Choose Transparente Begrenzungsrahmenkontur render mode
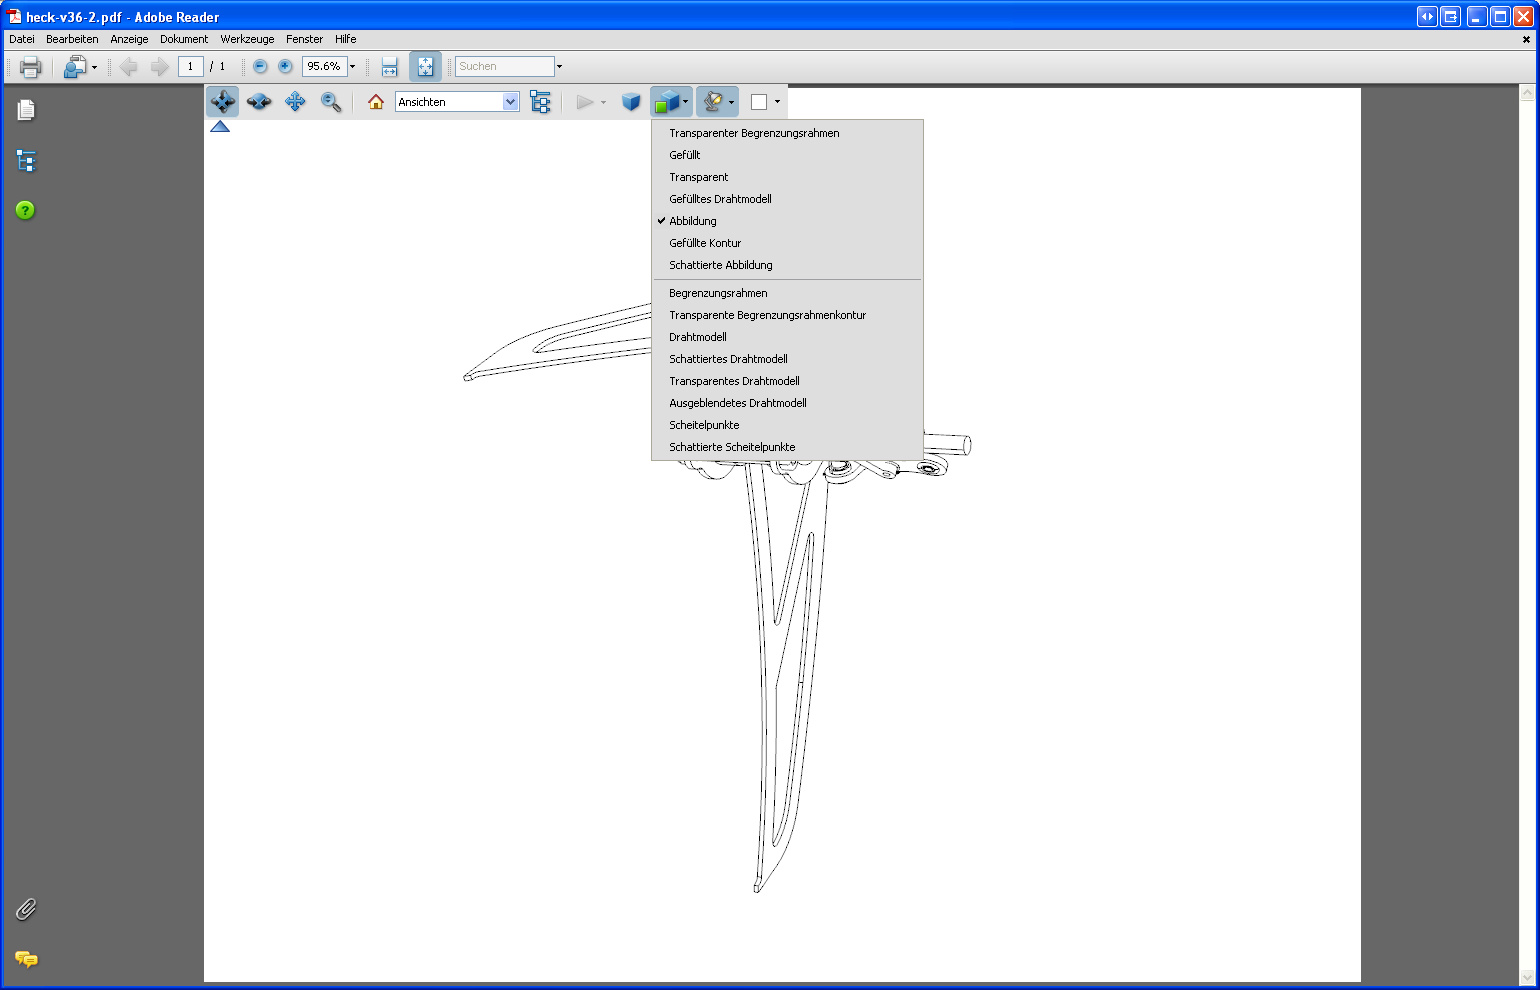 point(787,315)
